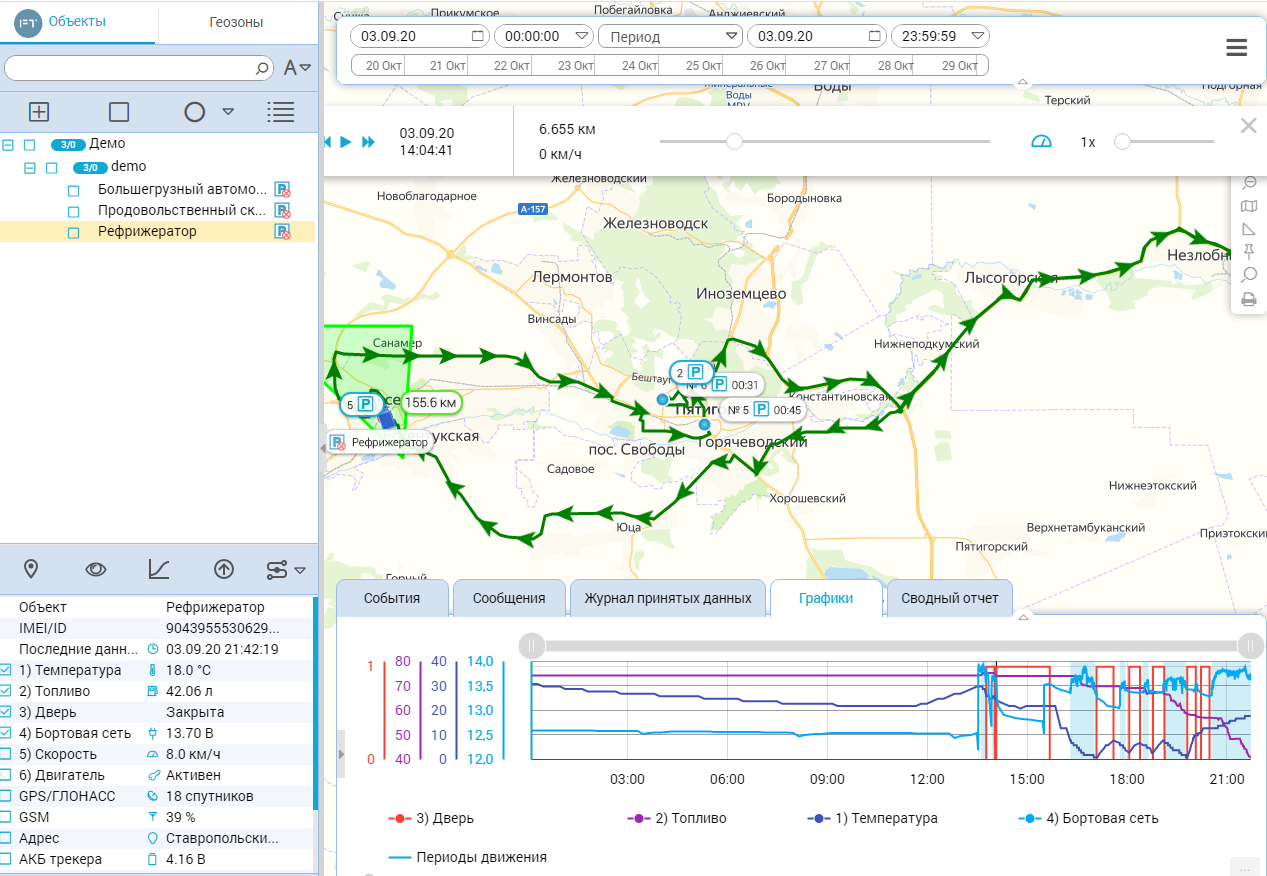This screenshot has width=1267, height=876.
Task: Open the Сообщения tab
Action: coord(509,598)
